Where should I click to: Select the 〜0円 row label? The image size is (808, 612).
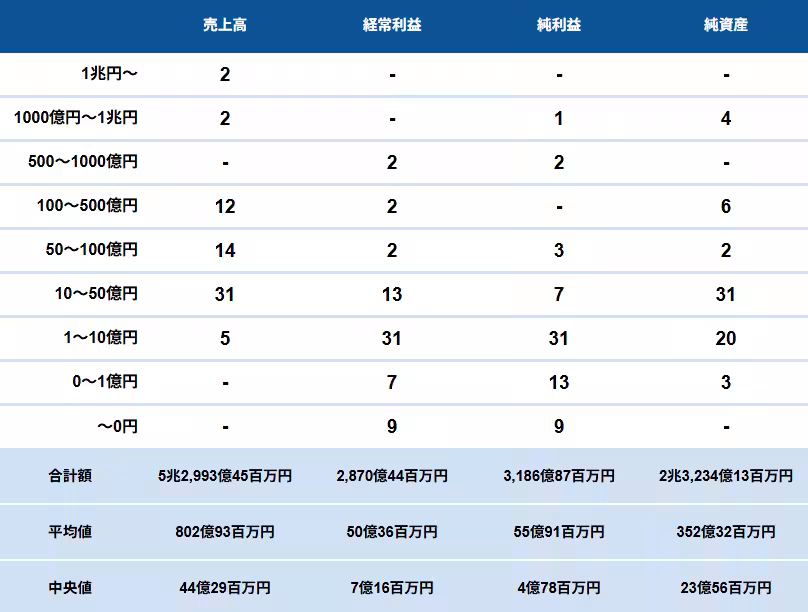[117, 426]
